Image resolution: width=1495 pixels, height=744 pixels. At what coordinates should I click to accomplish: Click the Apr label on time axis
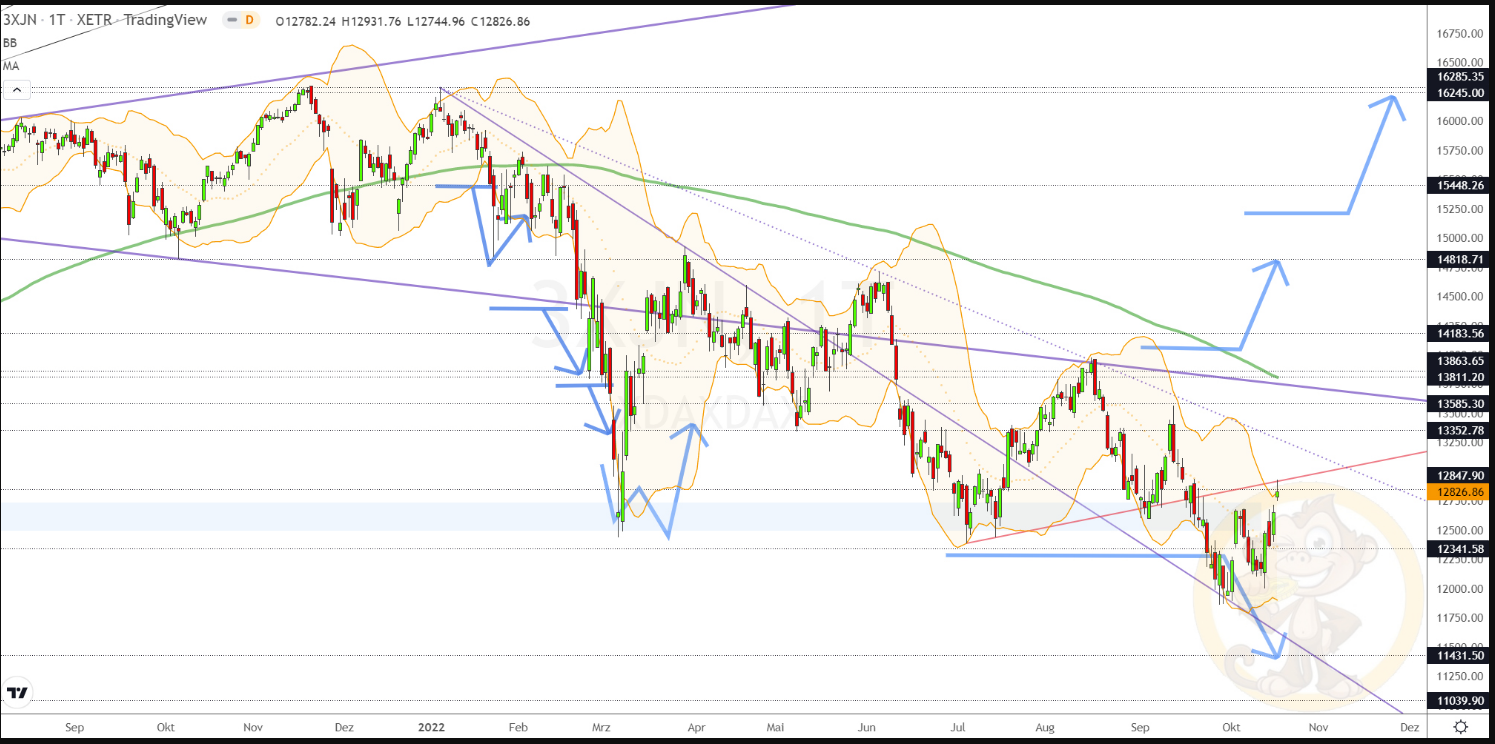(x=697, y=727)
